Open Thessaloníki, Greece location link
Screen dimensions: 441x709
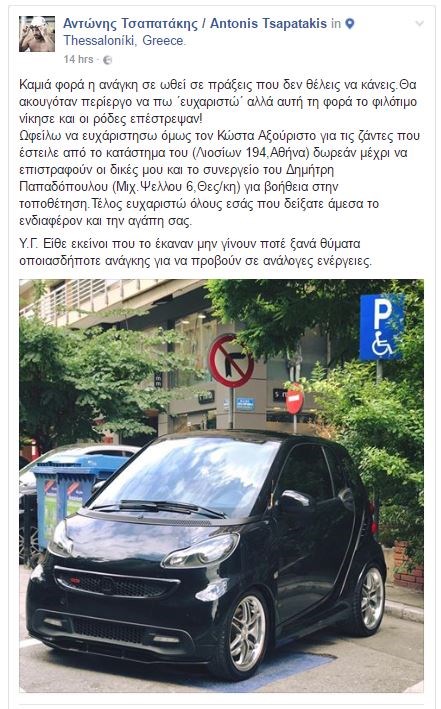[125, 41]
